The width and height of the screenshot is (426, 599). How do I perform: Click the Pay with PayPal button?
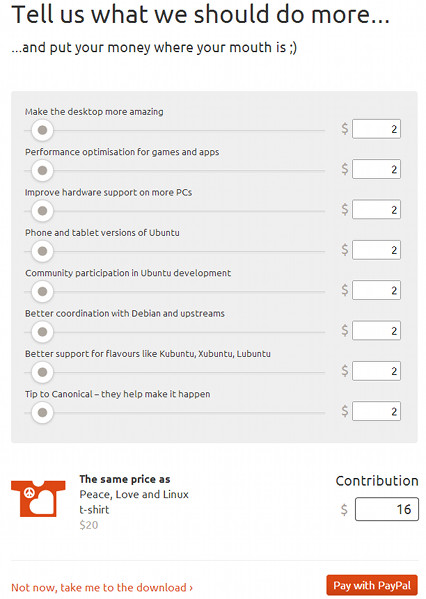(x=372, y=585)
